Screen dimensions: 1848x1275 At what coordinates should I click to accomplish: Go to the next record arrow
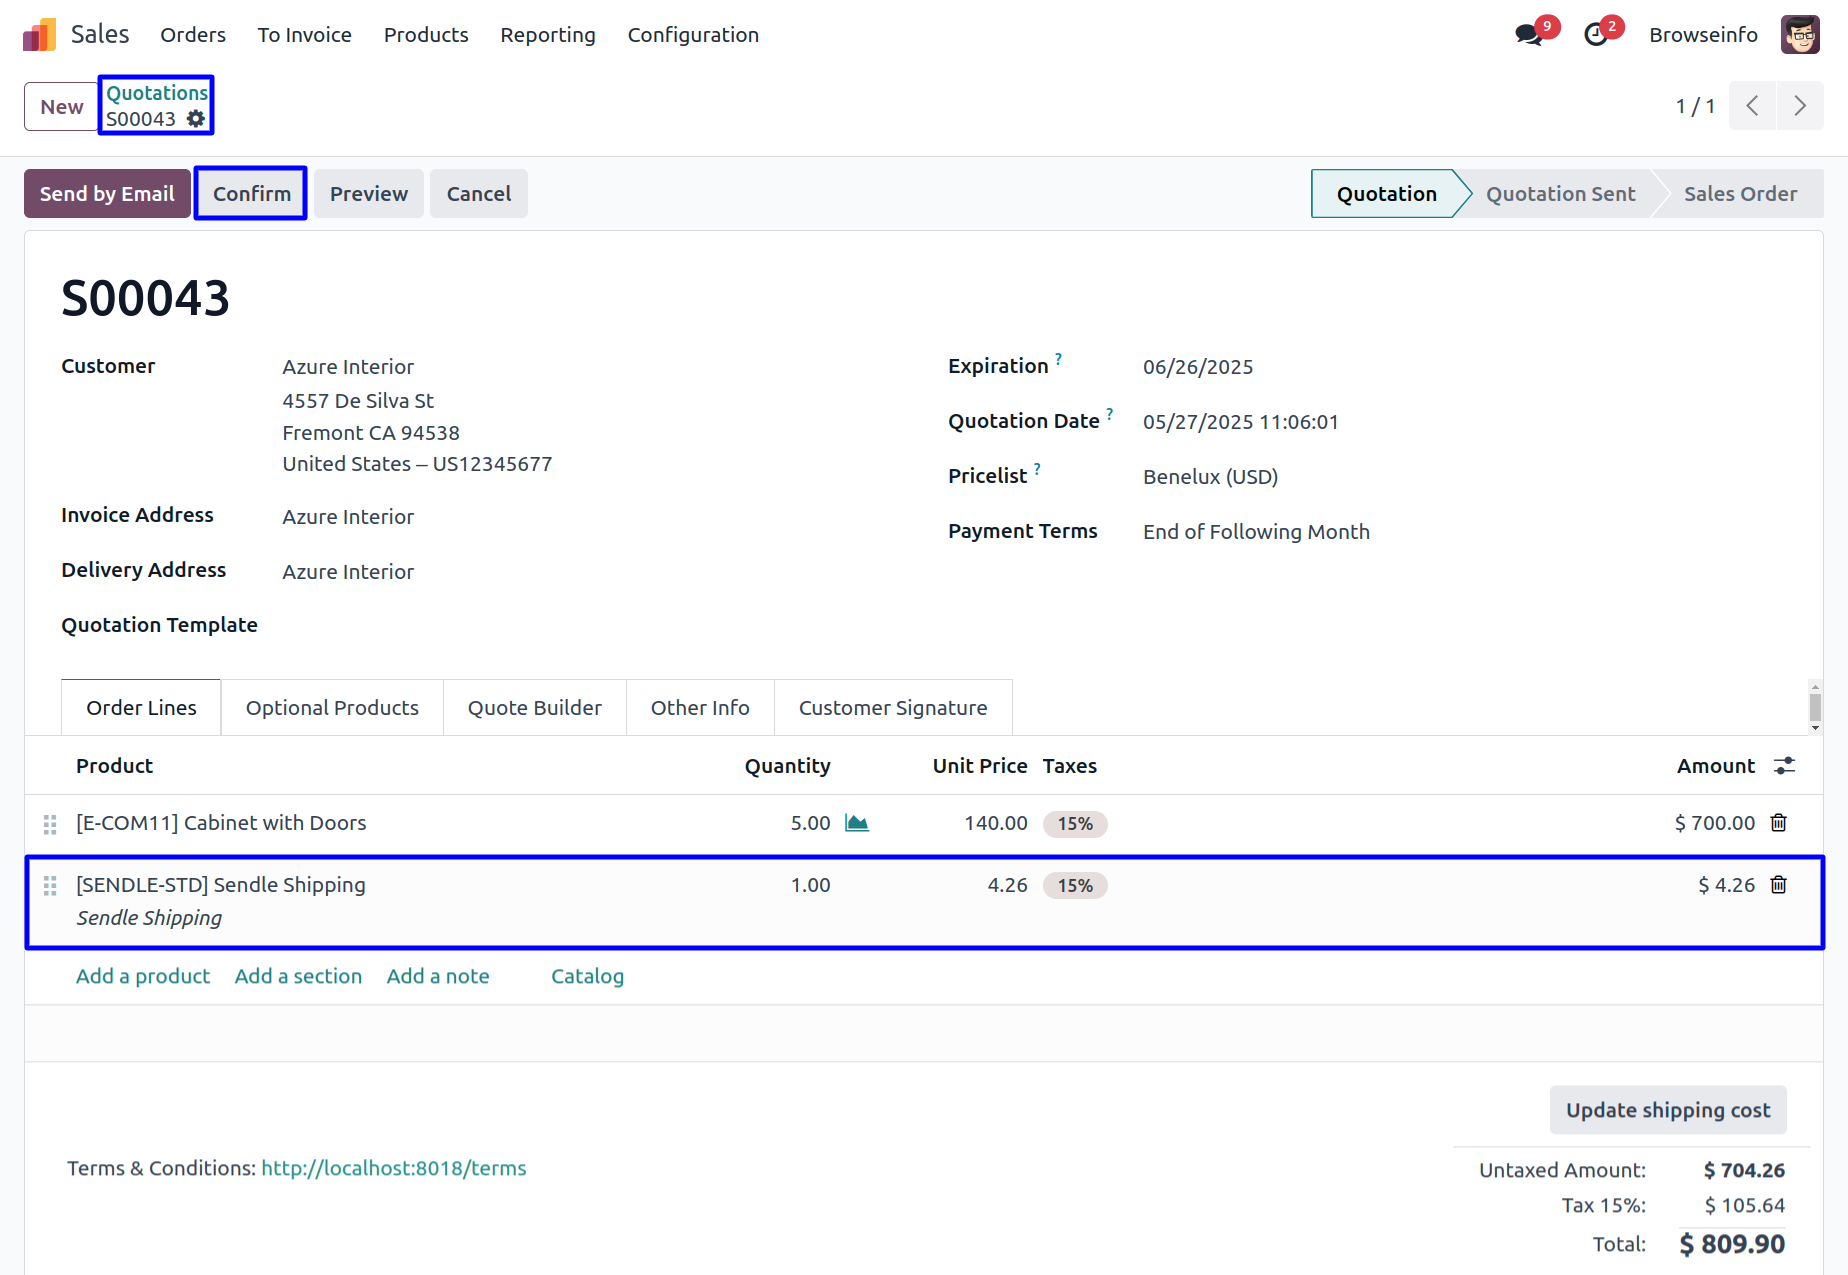(x=1800, y=106)
